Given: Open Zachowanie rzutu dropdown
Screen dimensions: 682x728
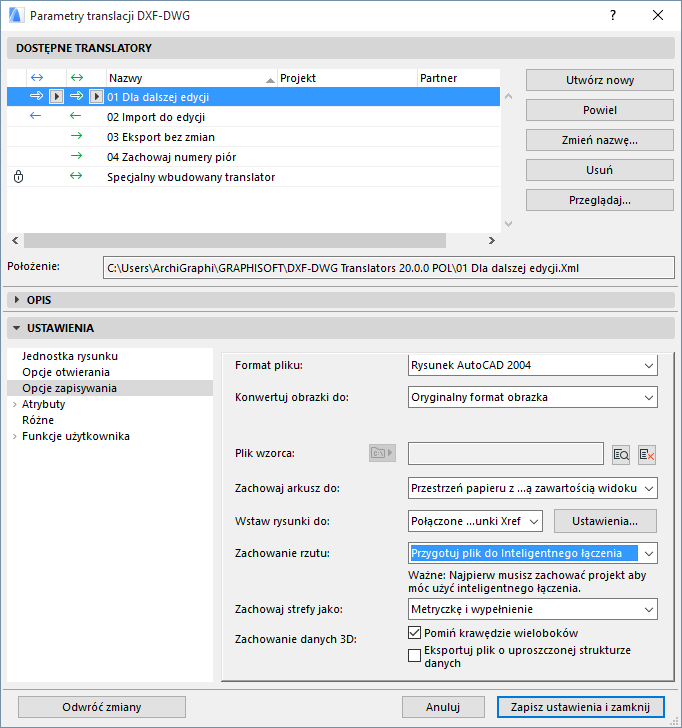Looking at the screenshot, I should point(533,553).
